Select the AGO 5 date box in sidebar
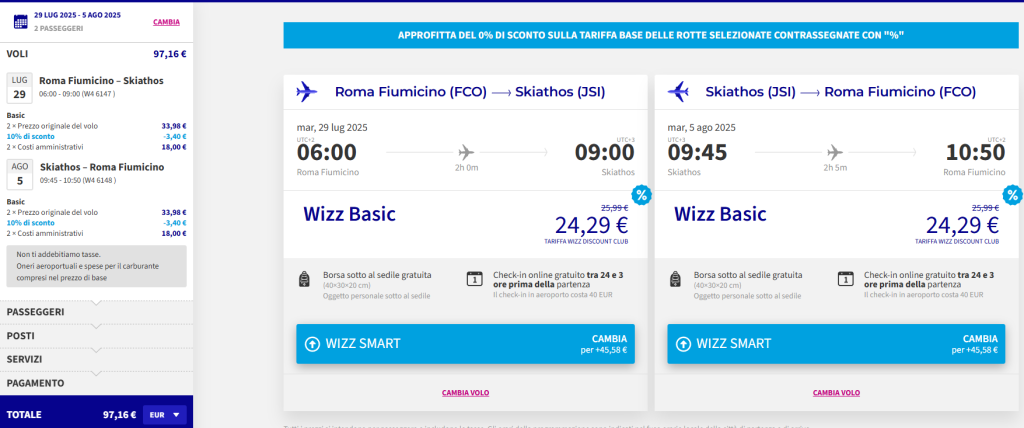The width and height of the screenshot is (1024, 428). pyautogui.click(x=20, y=174)
